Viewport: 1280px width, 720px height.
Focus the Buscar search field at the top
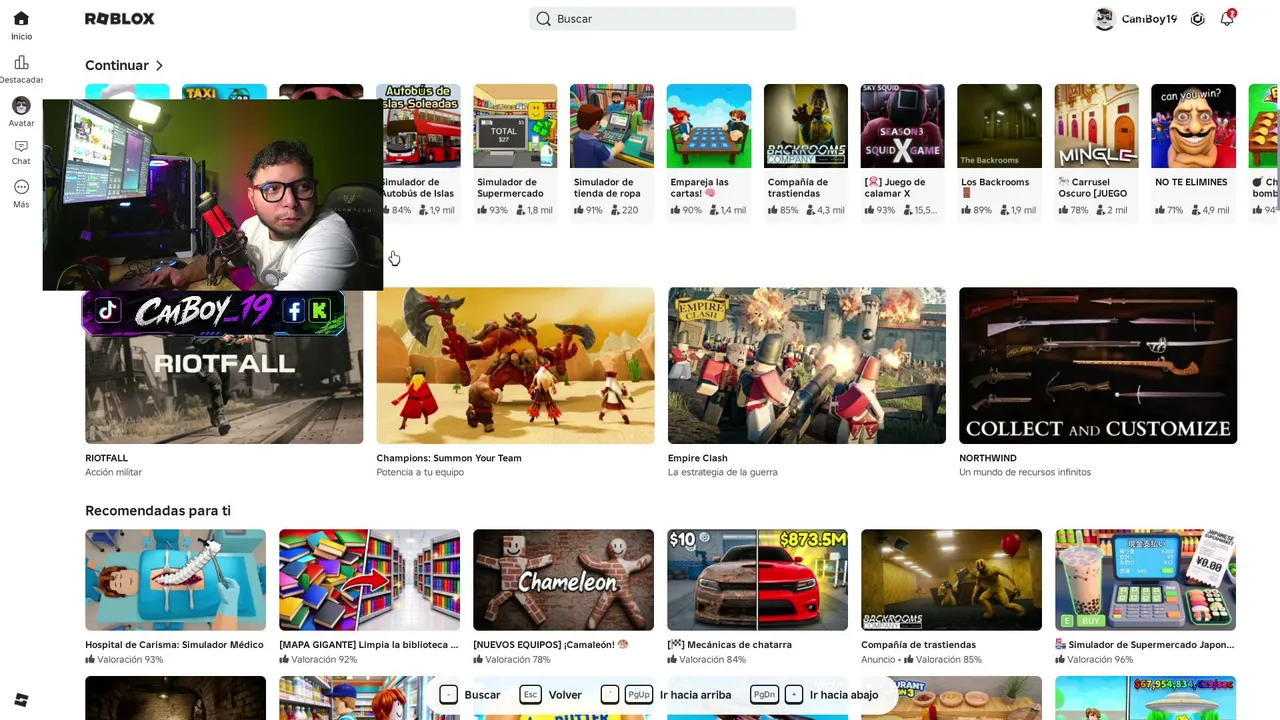[x=662, y=19]
